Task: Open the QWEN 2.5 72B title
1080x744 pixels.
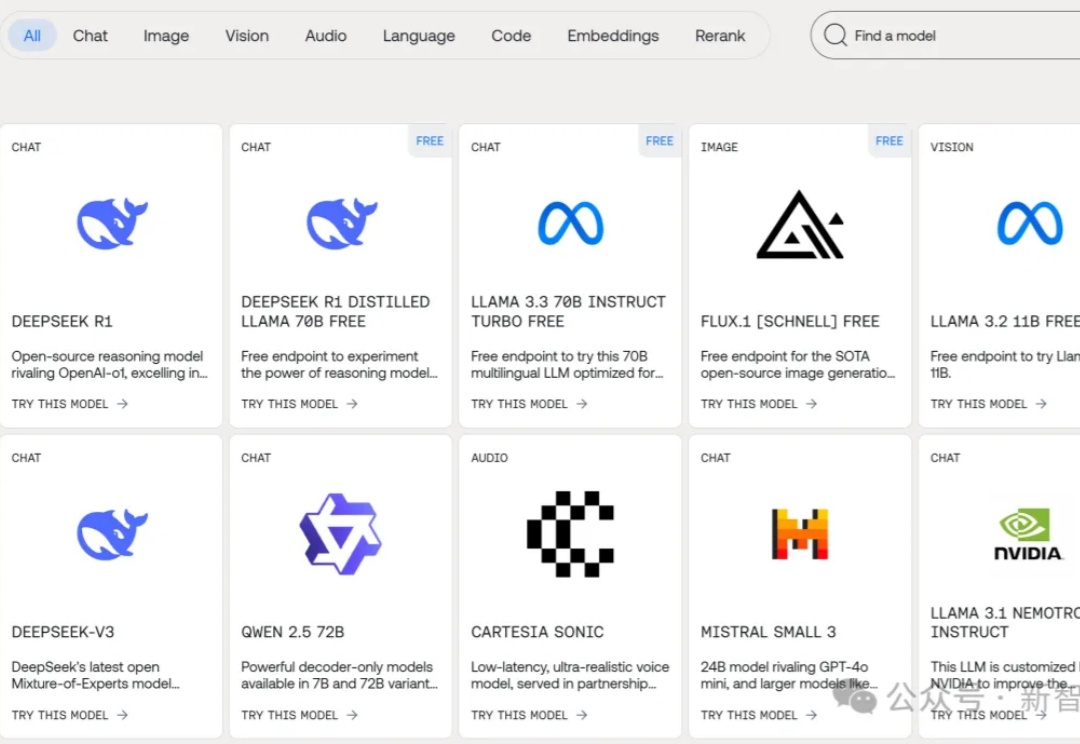Action: tap(293, 632)
